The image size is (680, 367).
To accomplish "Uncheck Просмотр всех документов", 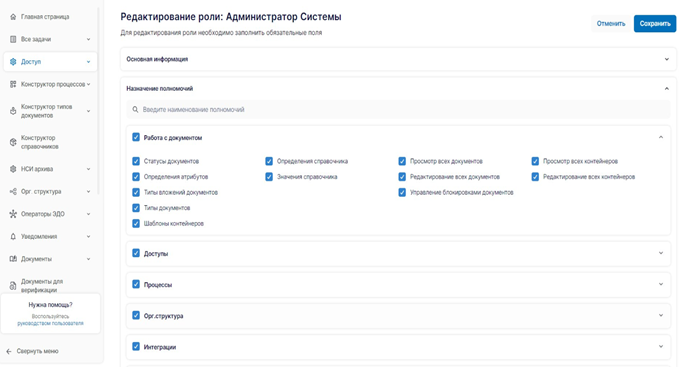I will click(402, 161).
